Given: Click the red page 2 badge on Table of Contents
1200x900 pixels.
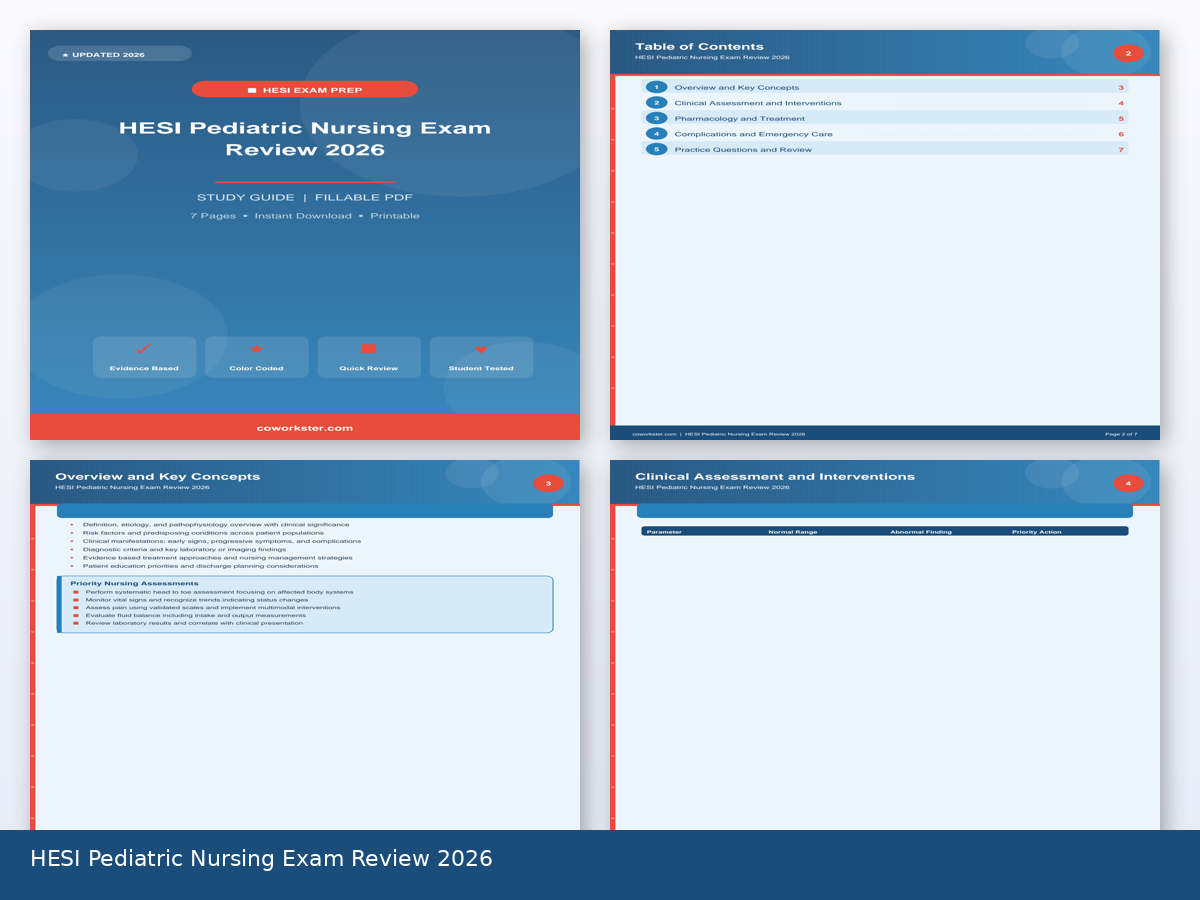Looking at the screenshot, I should [x=1128, y=52].
